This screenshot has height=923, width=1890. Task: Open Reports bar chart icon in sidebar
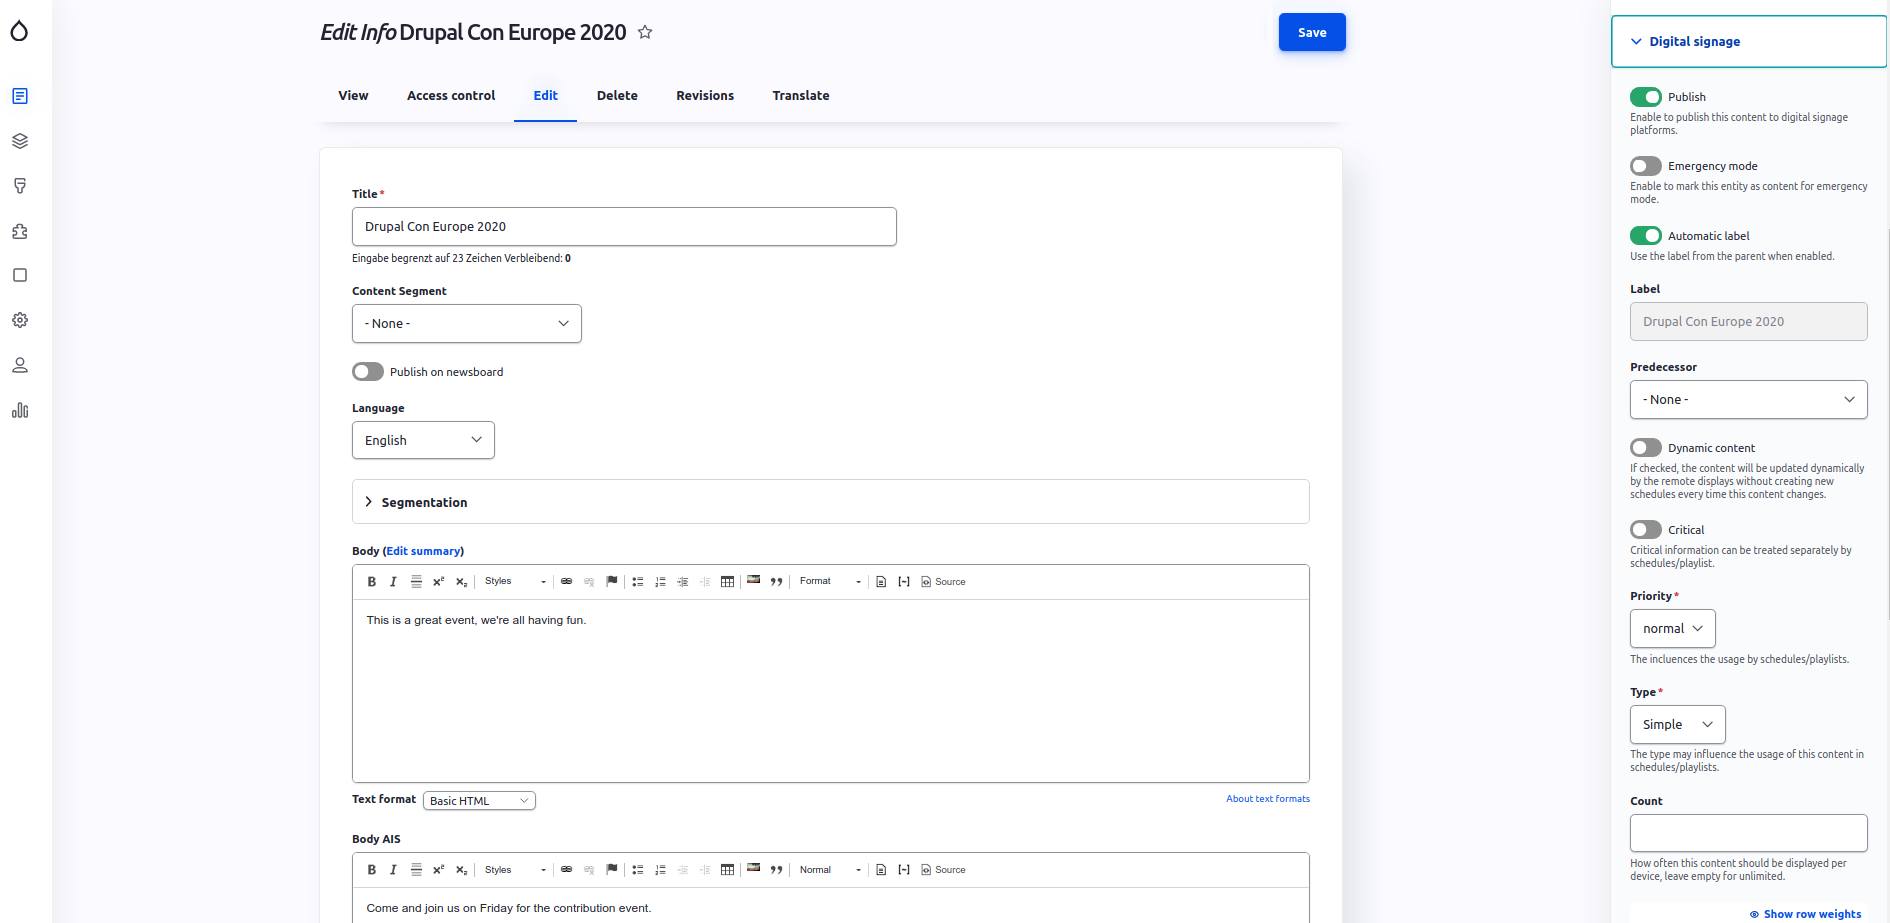click(20, 410)
